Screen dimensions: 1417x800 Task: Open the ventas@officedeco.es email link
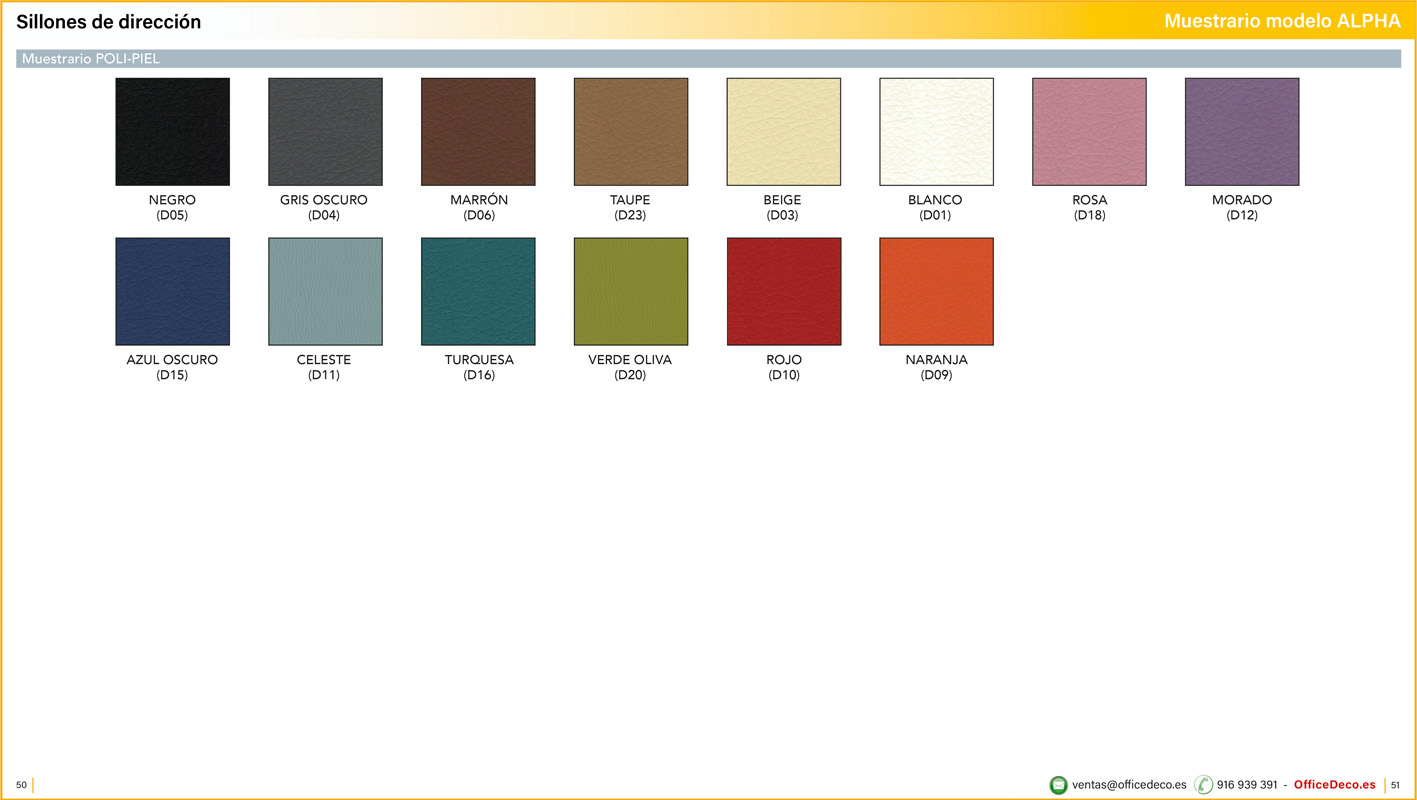tap(1129, 785)
